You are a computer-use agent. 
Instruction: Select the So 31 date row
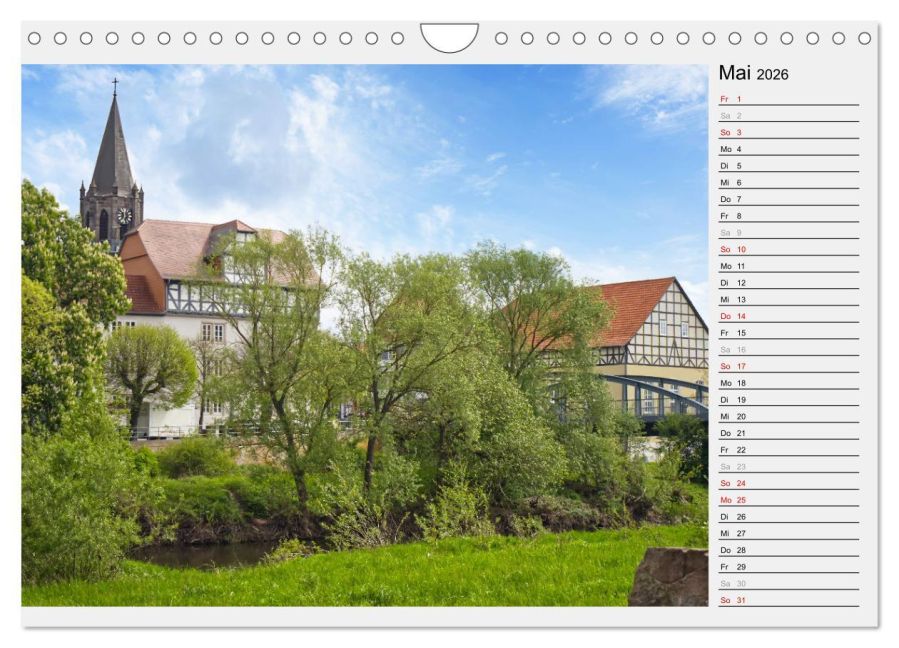[789, 600]
